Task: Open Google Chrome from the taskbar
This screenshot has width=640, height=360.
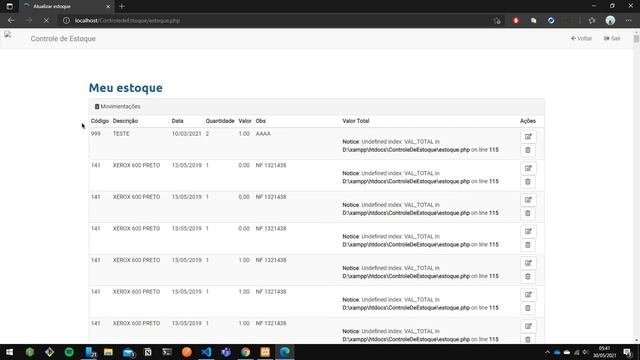Action: pos(245,352)
